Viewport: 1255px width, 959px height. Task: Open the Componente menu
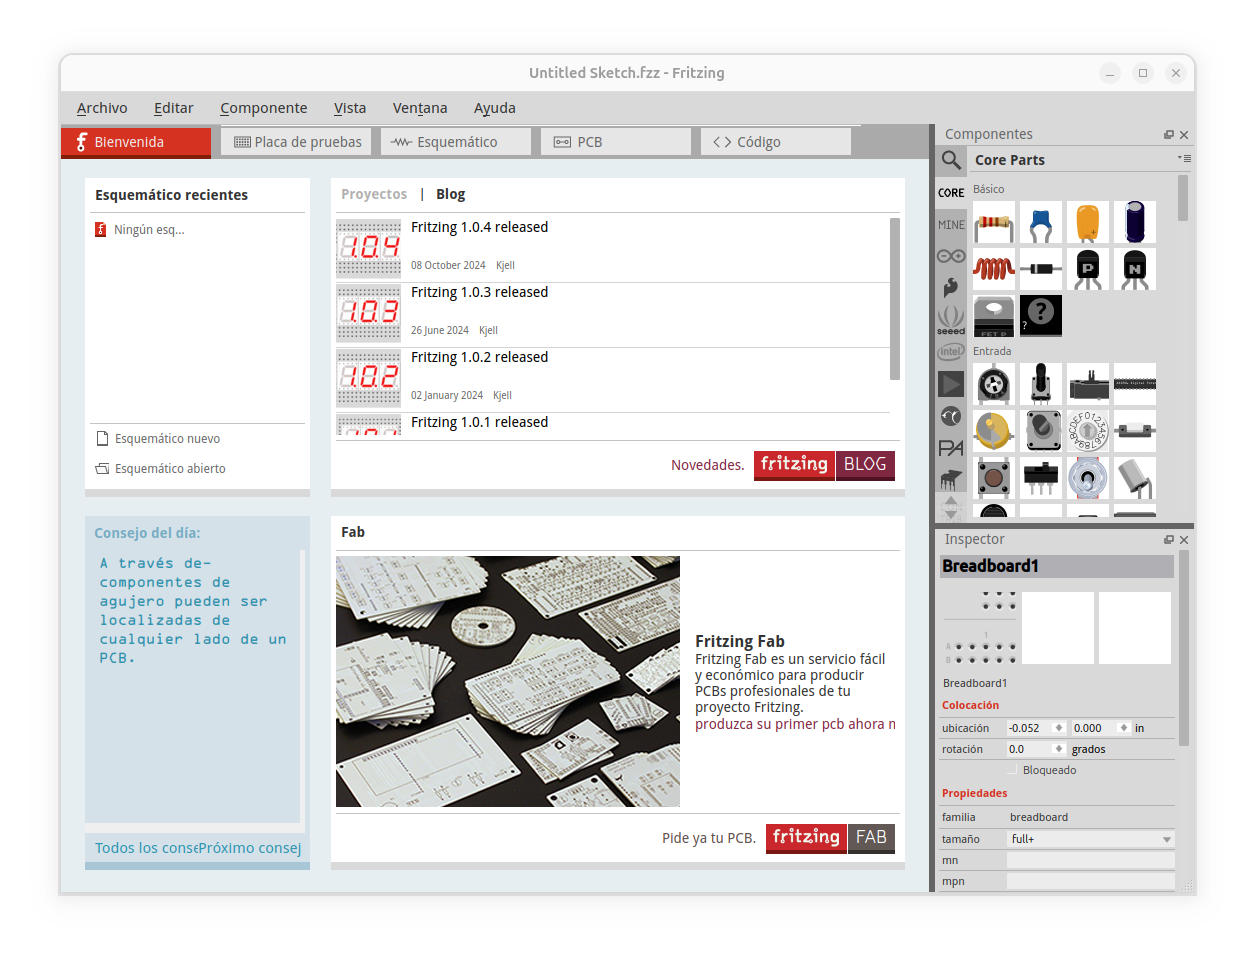tap(264, 108)
